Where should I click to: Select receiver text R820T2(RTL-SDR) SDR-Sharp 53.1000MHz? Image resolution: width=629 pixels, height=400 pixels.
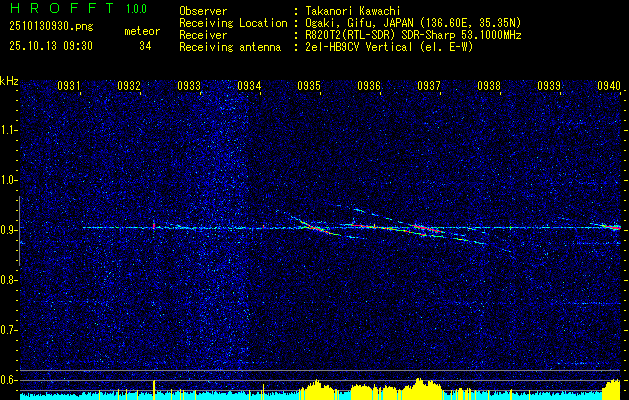[x=413, y=35]
